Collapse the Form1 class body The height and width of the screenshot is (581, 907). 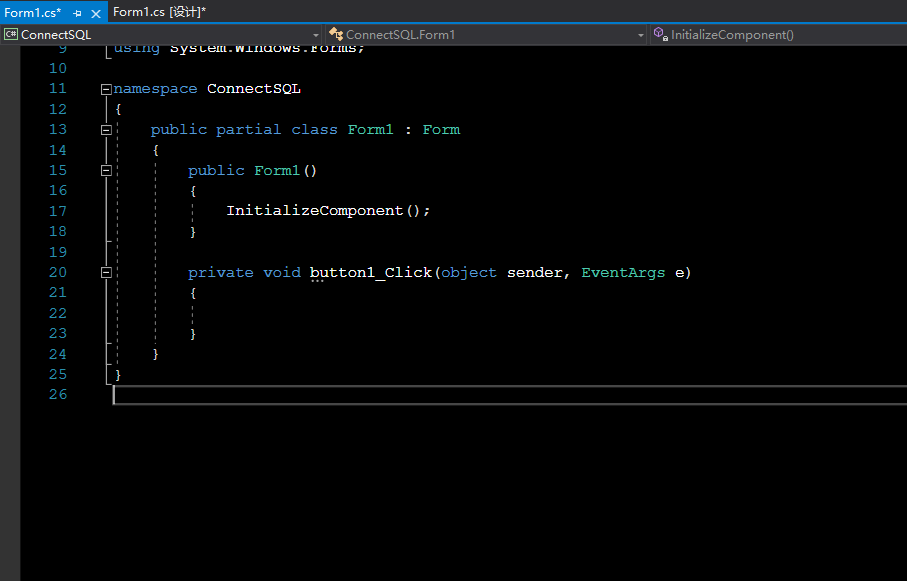(106, 129)
